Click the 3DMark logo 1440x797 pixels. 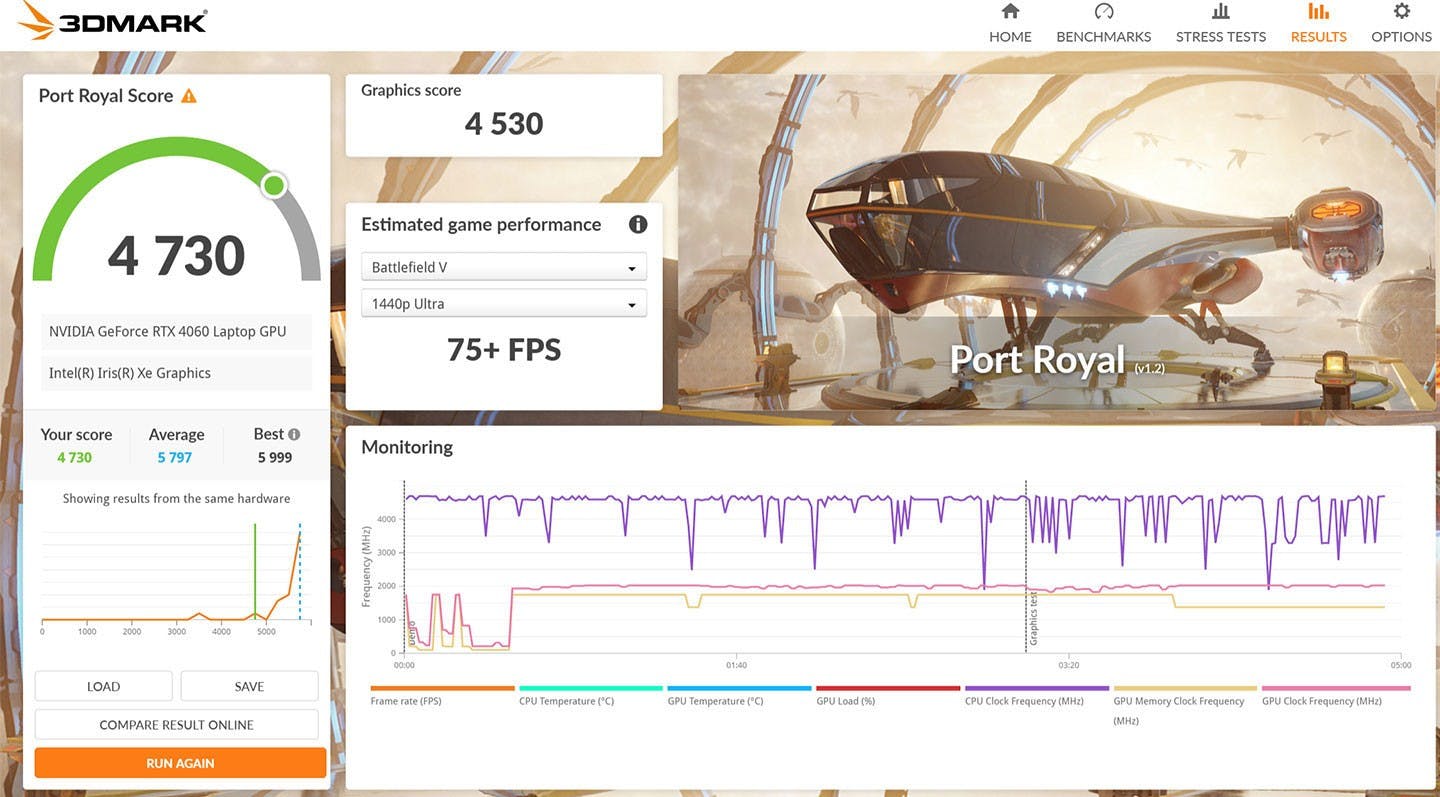112,21
